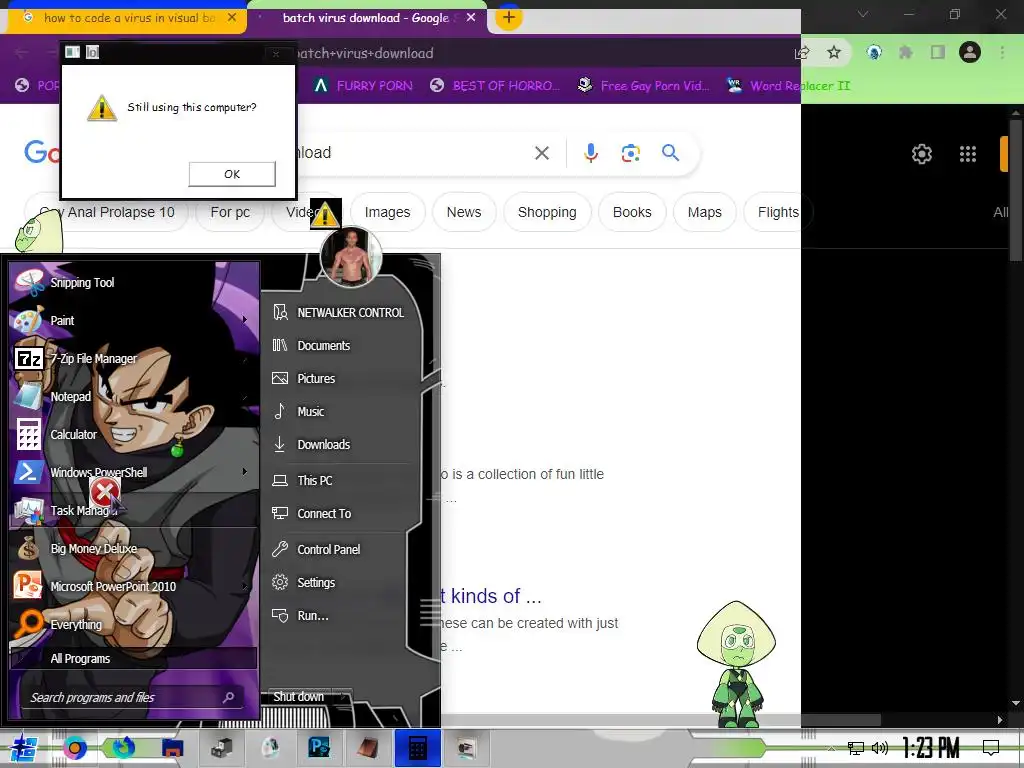Image resolution: width=1024 pixels, height=768 pixels.
Task: Open Task Manager from Start menu
Action: [x=133, y=510]
